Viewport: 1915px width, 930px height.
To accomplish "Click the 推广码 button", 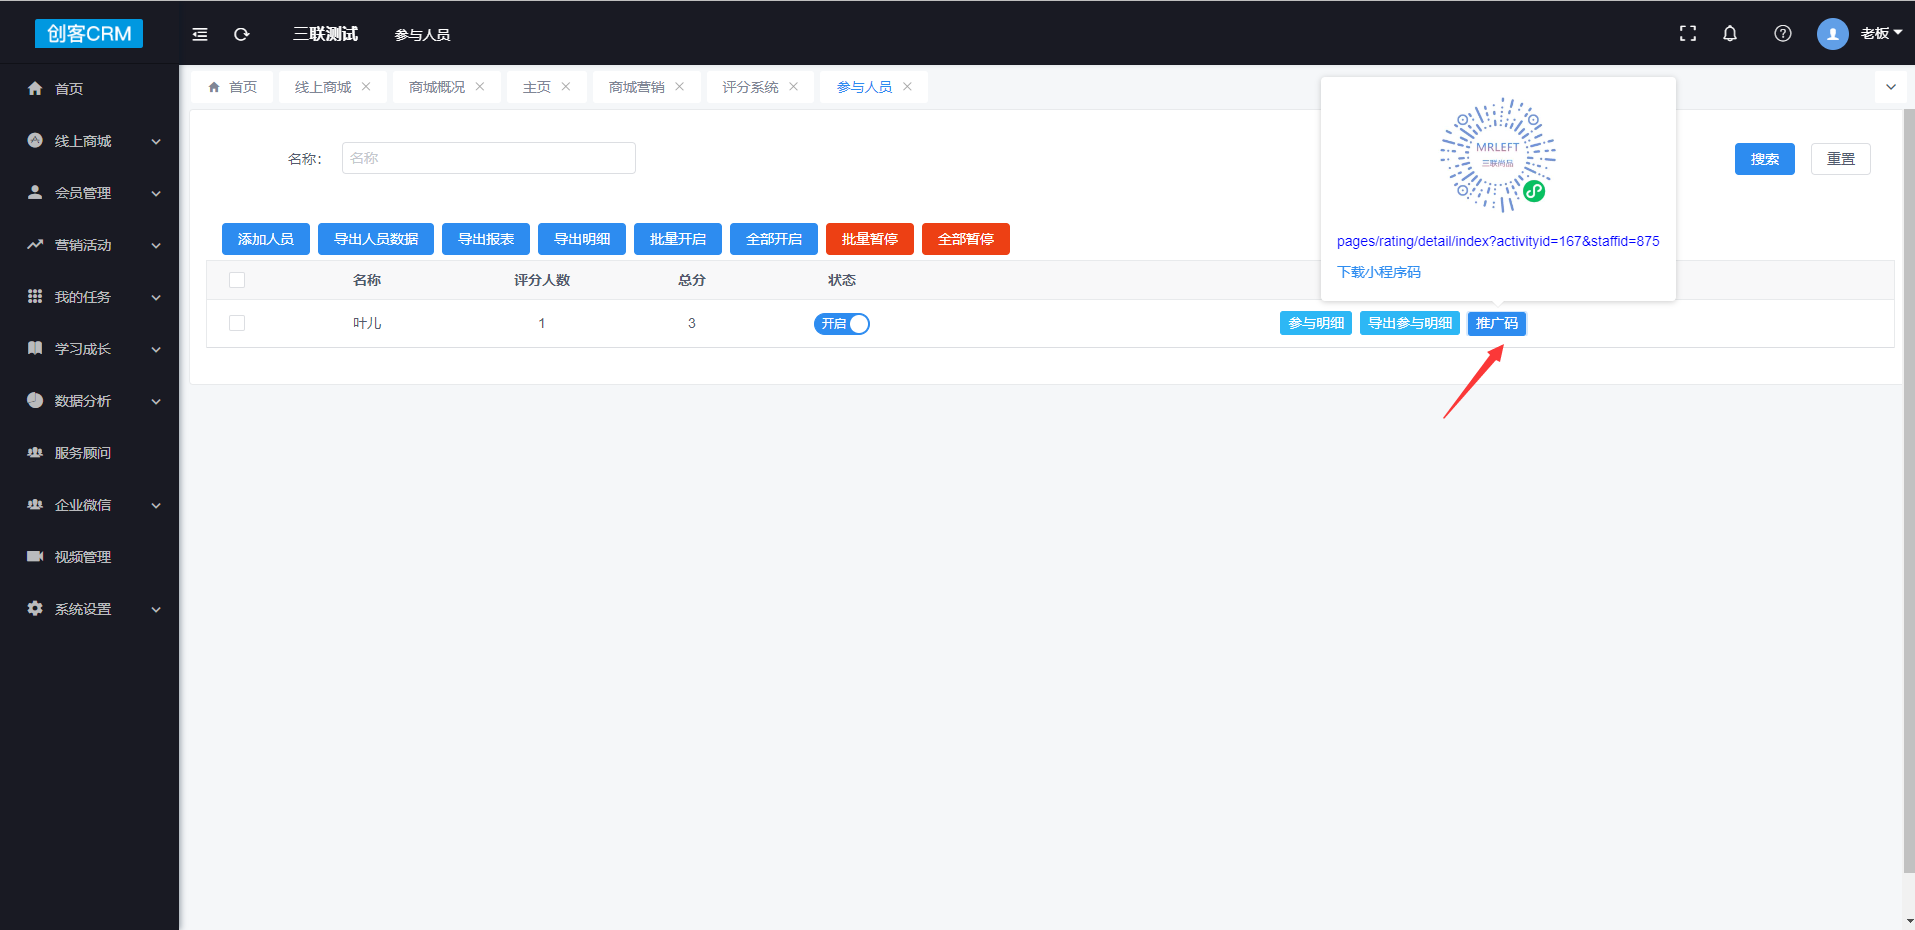I will click(1497, 323).
